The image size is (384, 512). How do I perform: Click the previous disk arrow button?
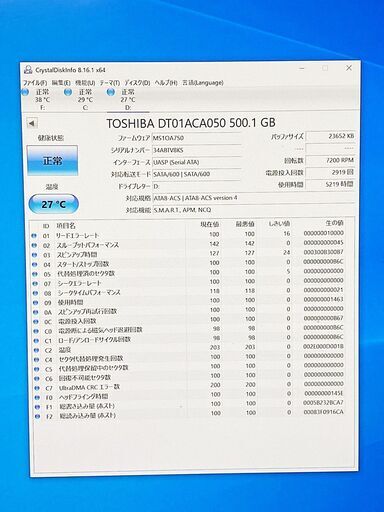click(x=32, y=123)
